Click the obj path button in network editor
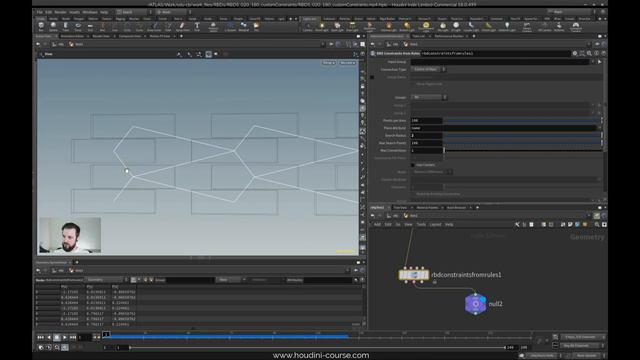Image resolution: width=640 pixels, height=360 pixels. pyautogui.click(x=392, y=216)
